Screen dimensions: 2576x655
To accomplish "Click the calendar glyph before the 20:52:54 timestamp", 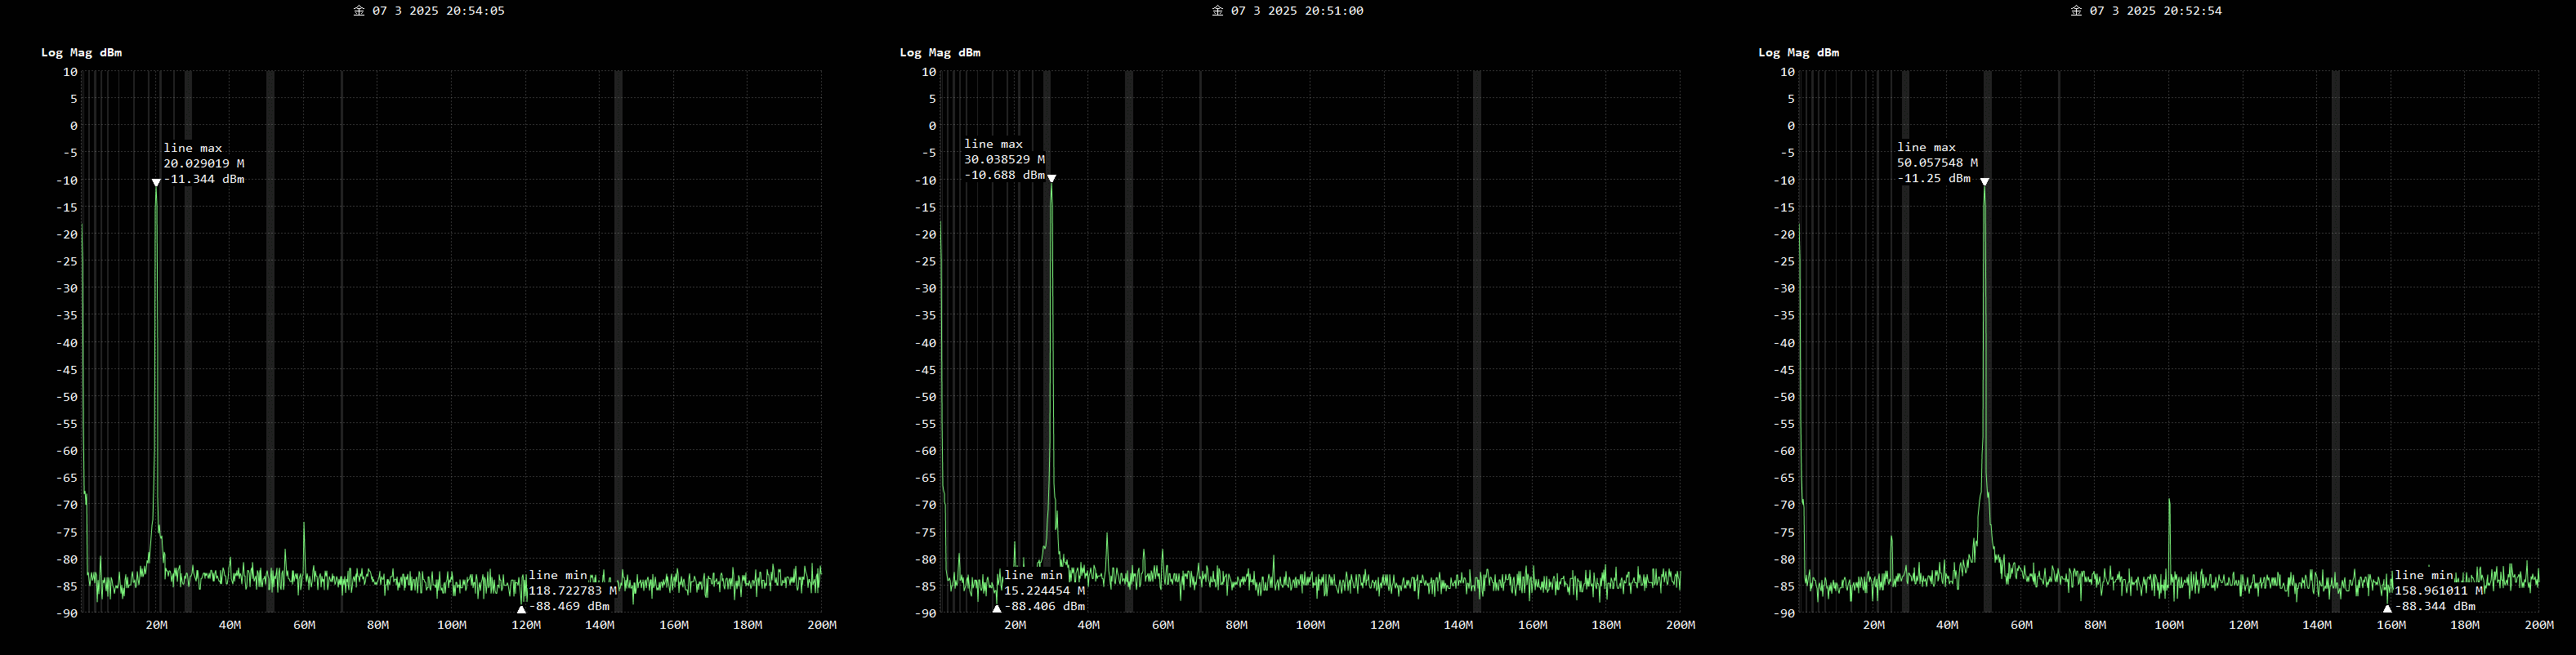I will (2076, 11).
